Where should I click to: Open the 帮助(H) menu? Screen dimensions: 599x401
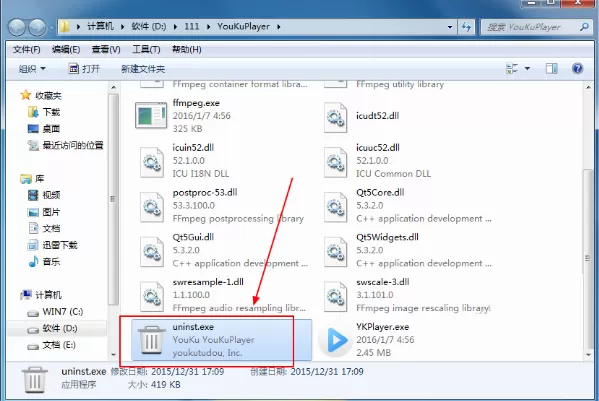[186, 49]
